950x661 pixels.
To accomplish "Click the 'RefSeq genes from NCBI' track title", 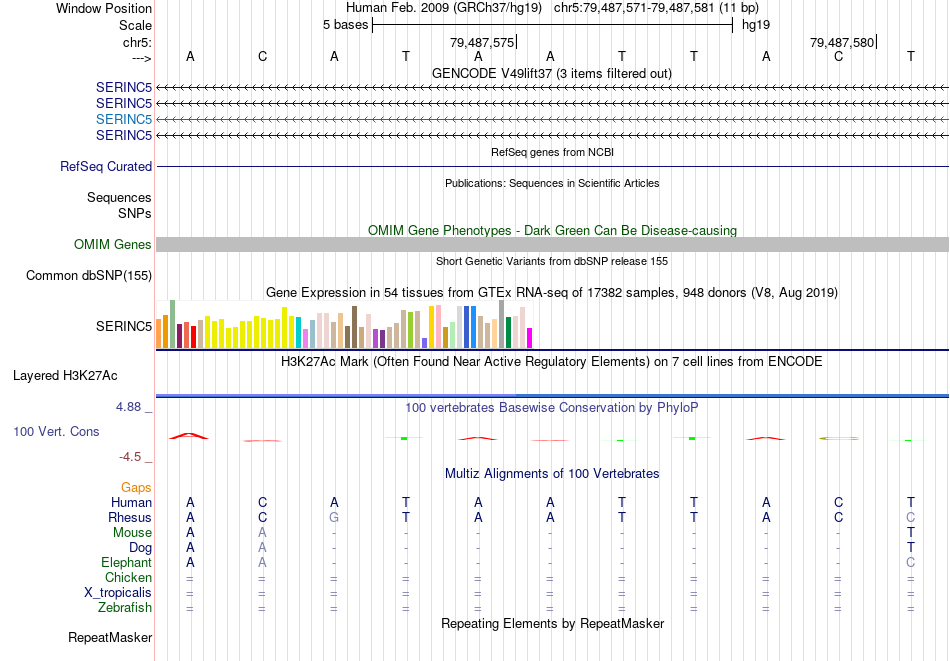I will coord(552,152).
